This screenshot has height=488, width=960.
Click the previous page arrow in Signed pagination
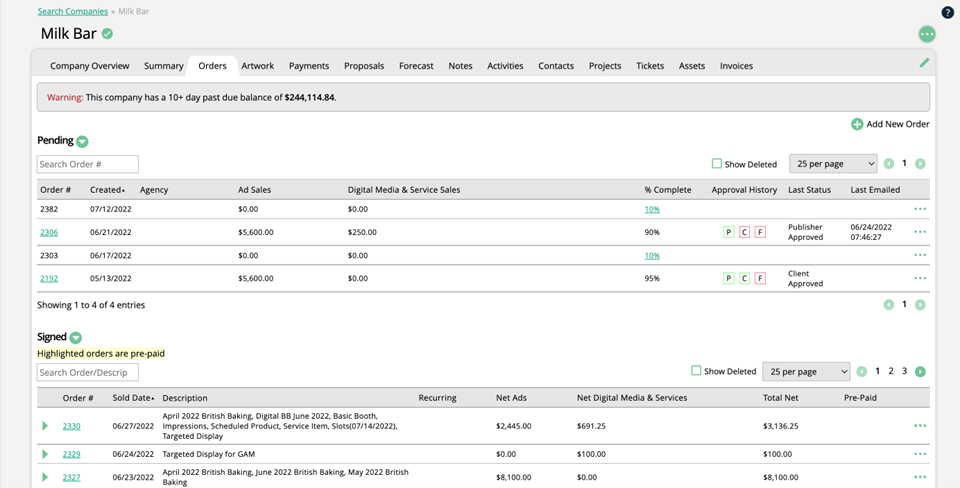(862, 372)
